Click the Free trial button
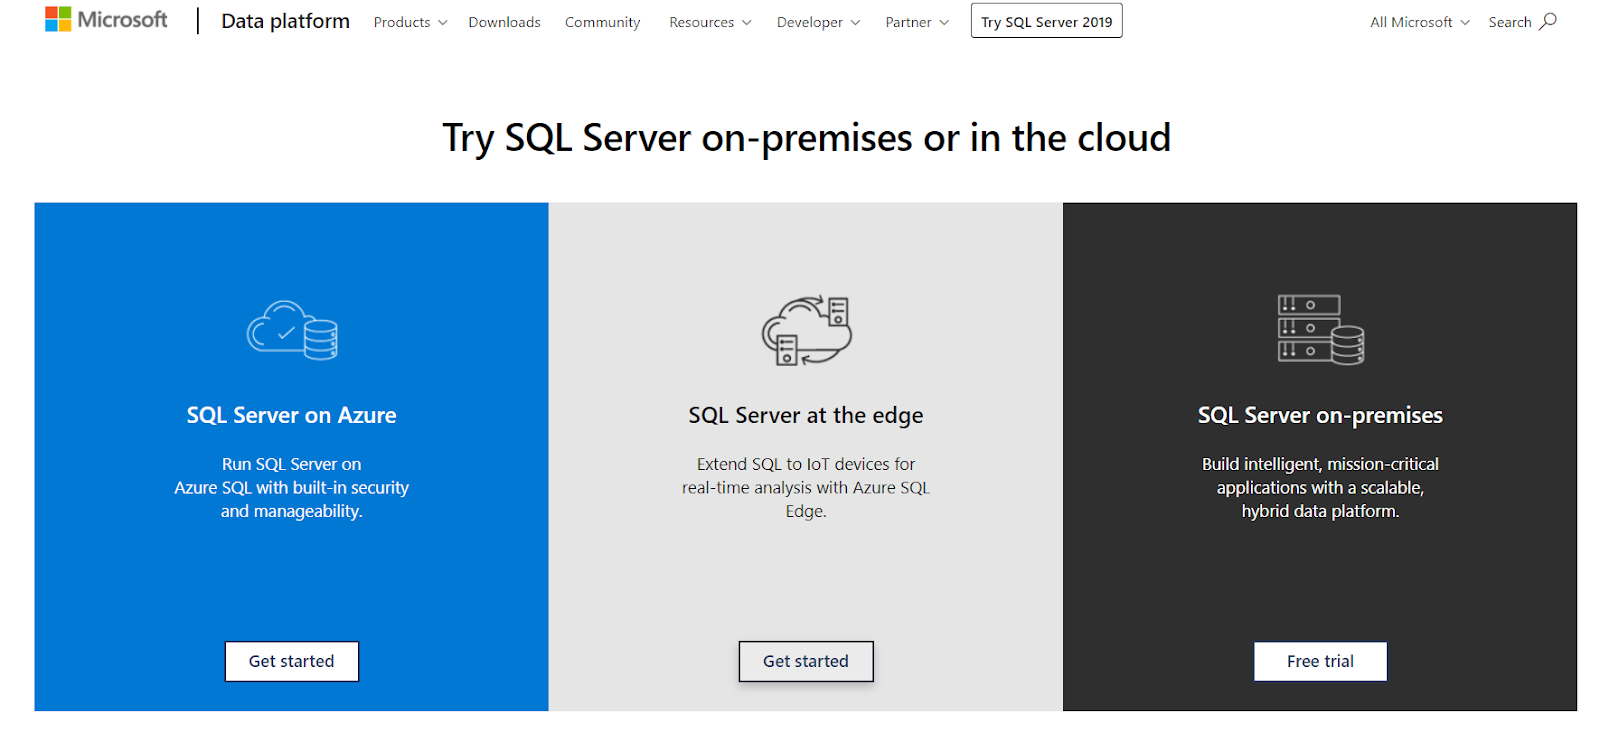This screenshot has width=1600, height=742. pos(1320,661)
